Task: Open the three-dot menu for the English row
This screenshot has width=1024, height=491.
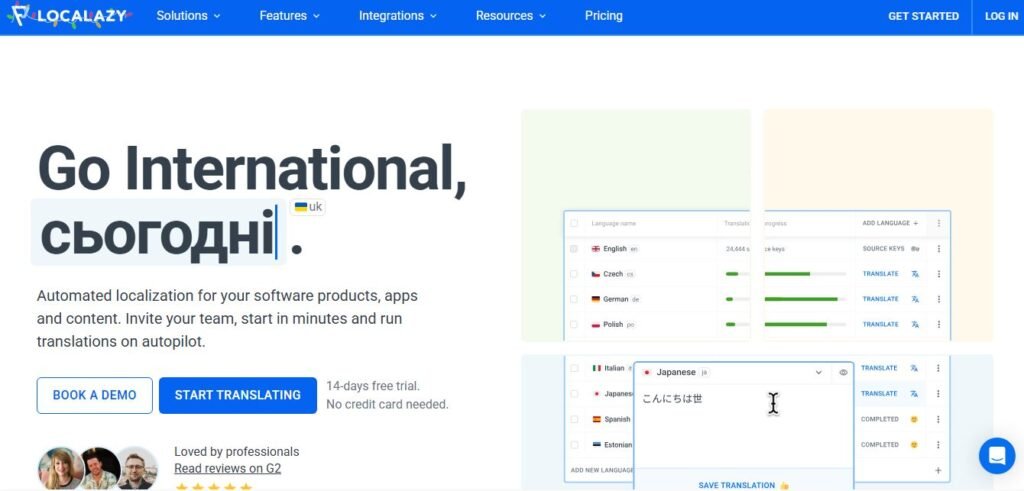Action: pos(938,248)
